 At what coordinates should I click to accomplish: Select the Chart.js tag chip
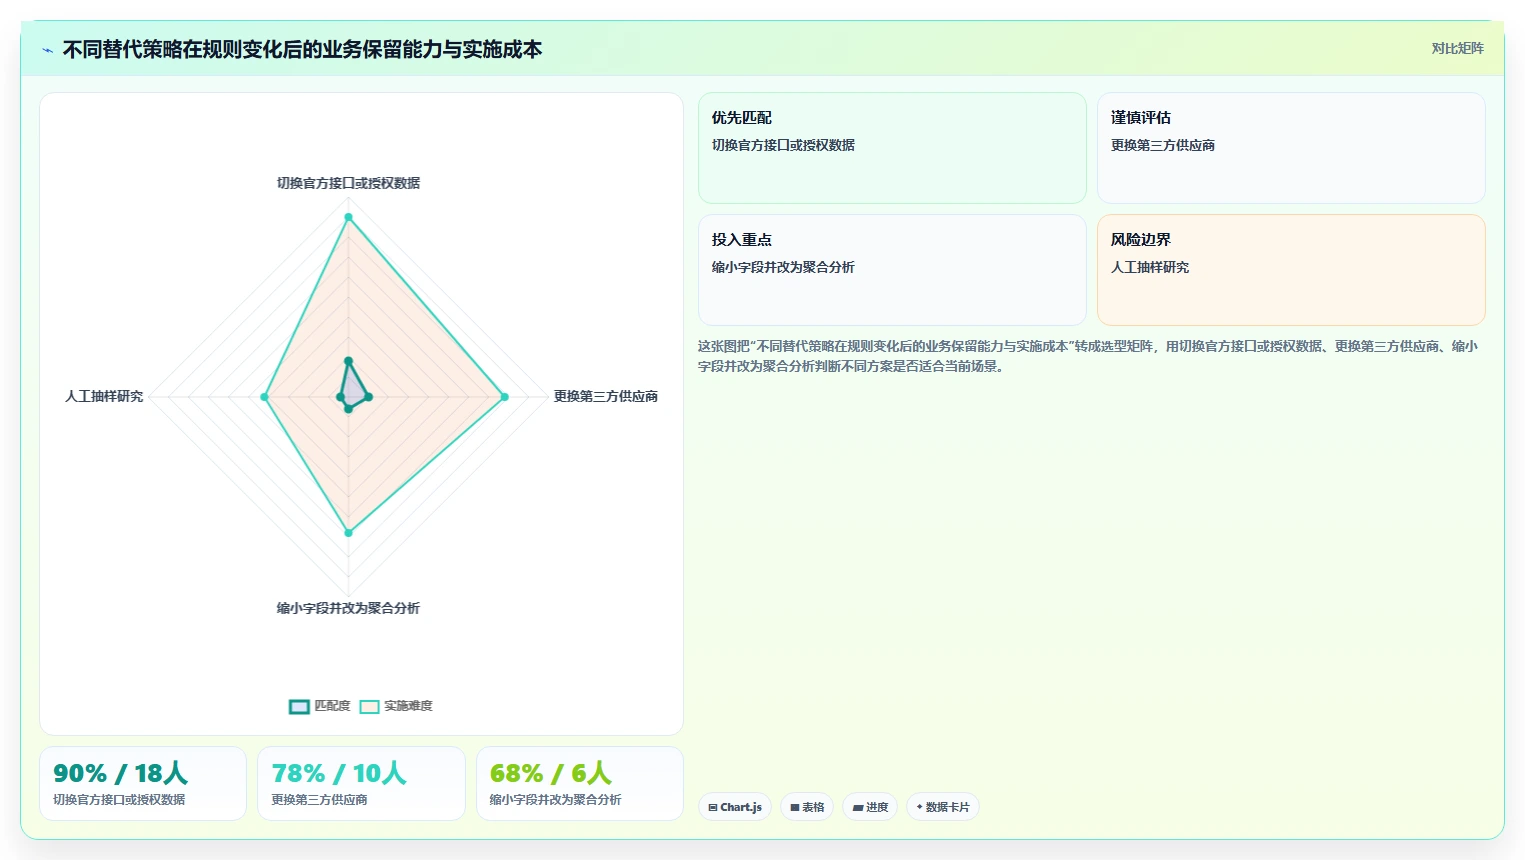coord(735,807)
